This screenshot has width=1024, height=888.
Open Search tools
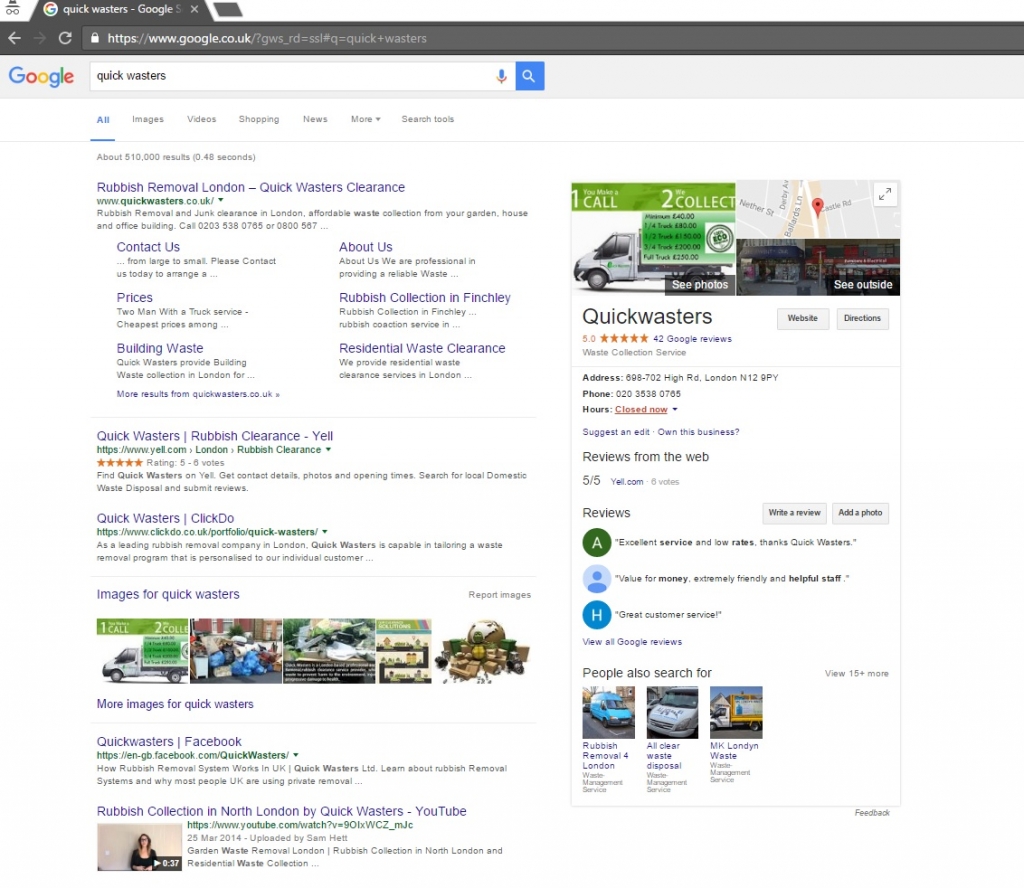pyautogui.click(x=428, y=119)
